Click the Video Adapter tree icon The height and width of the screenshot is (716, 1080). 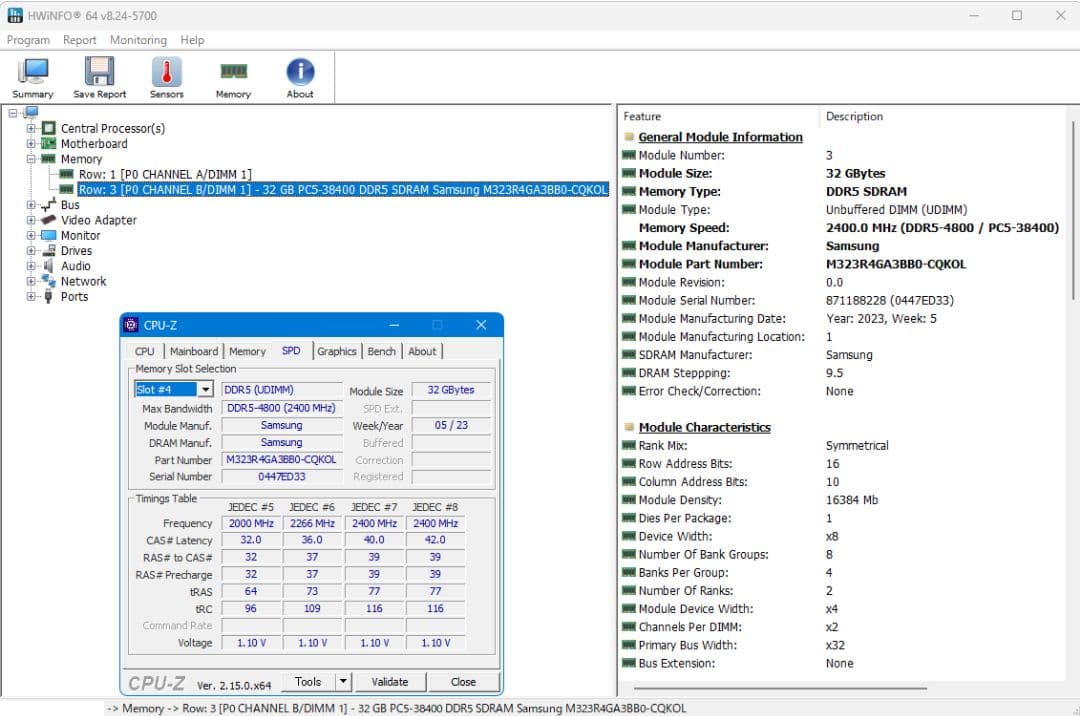pos(47,220)
